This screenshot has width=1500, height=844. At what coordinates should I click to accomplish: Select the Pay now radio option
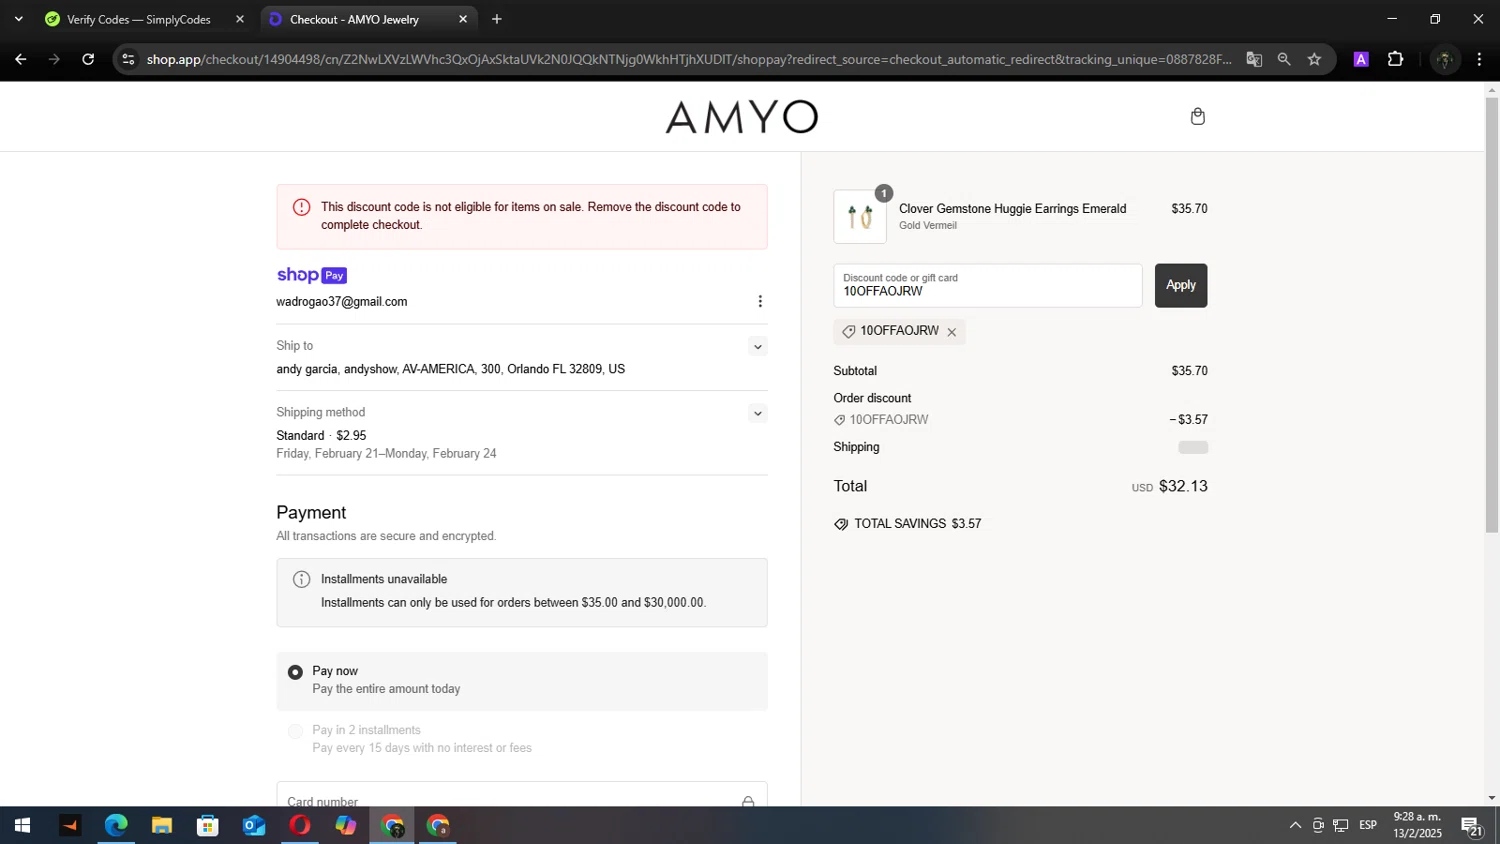pos(295,672)
